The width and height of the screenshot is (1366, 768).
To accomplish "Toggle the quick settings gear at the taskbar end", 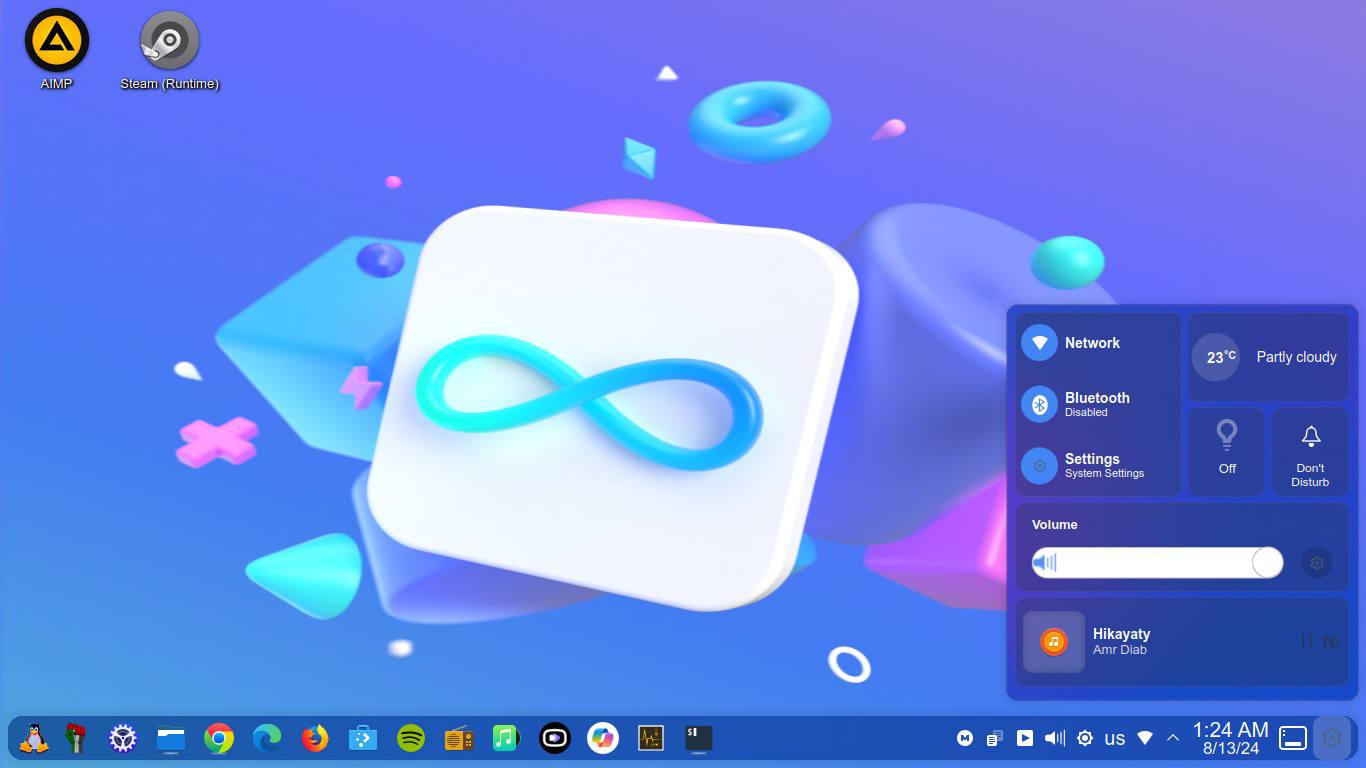I will [1332, 738].
